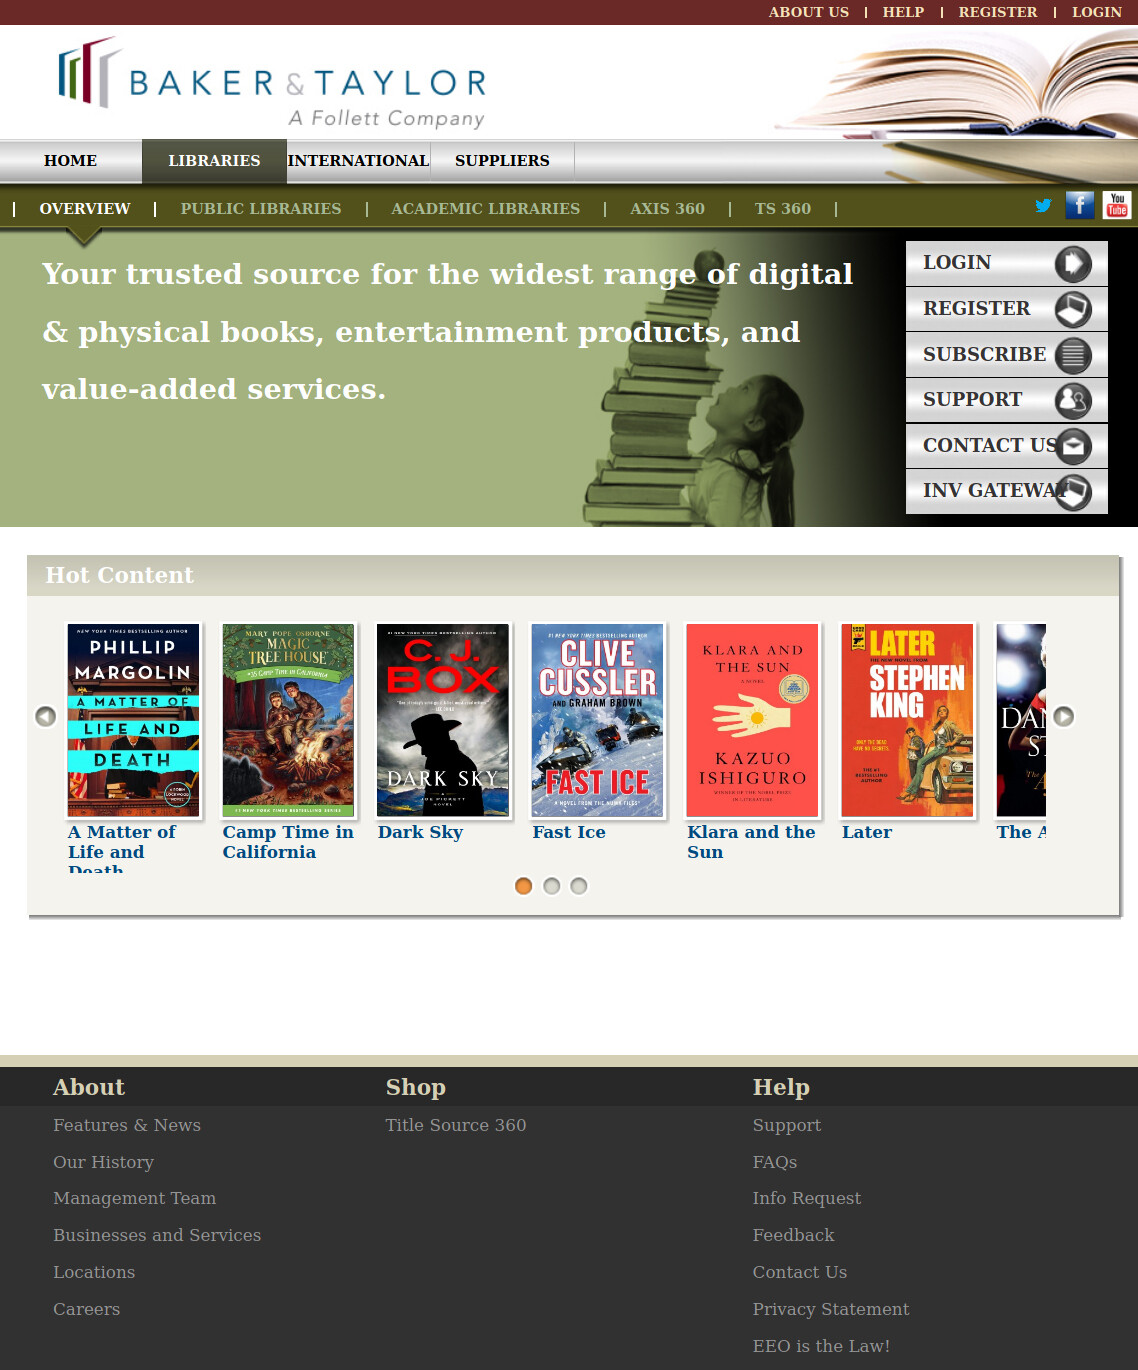The width and height of the screenshot is (1138, 1370).
Task: Open Locations footer link
Action: [94, 1272]
